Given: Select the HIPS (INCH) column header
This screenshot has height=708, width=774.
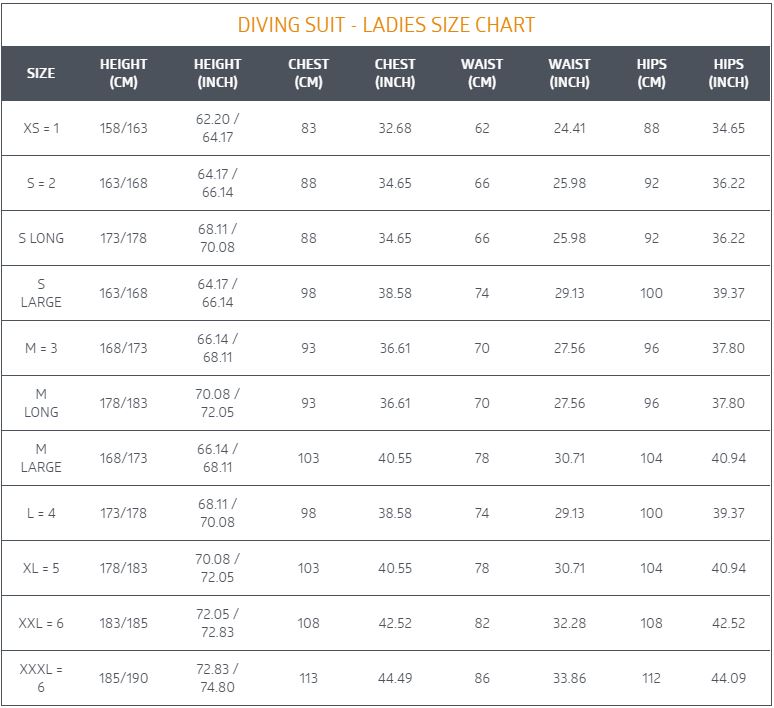Looking at the screenshot, I should [x=729, y=73].
